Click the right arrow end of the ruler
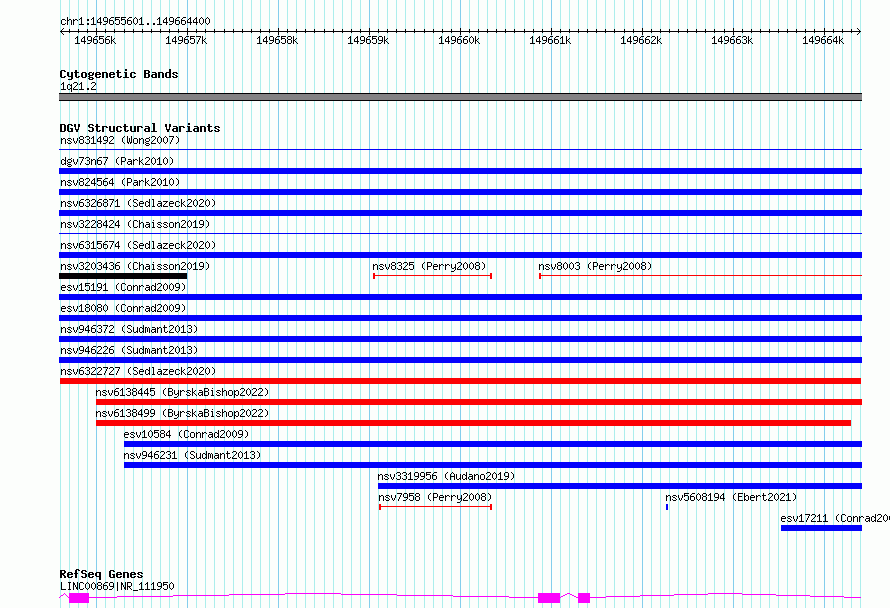This screenshot has height=608, width=890. (x=859, y=32)
